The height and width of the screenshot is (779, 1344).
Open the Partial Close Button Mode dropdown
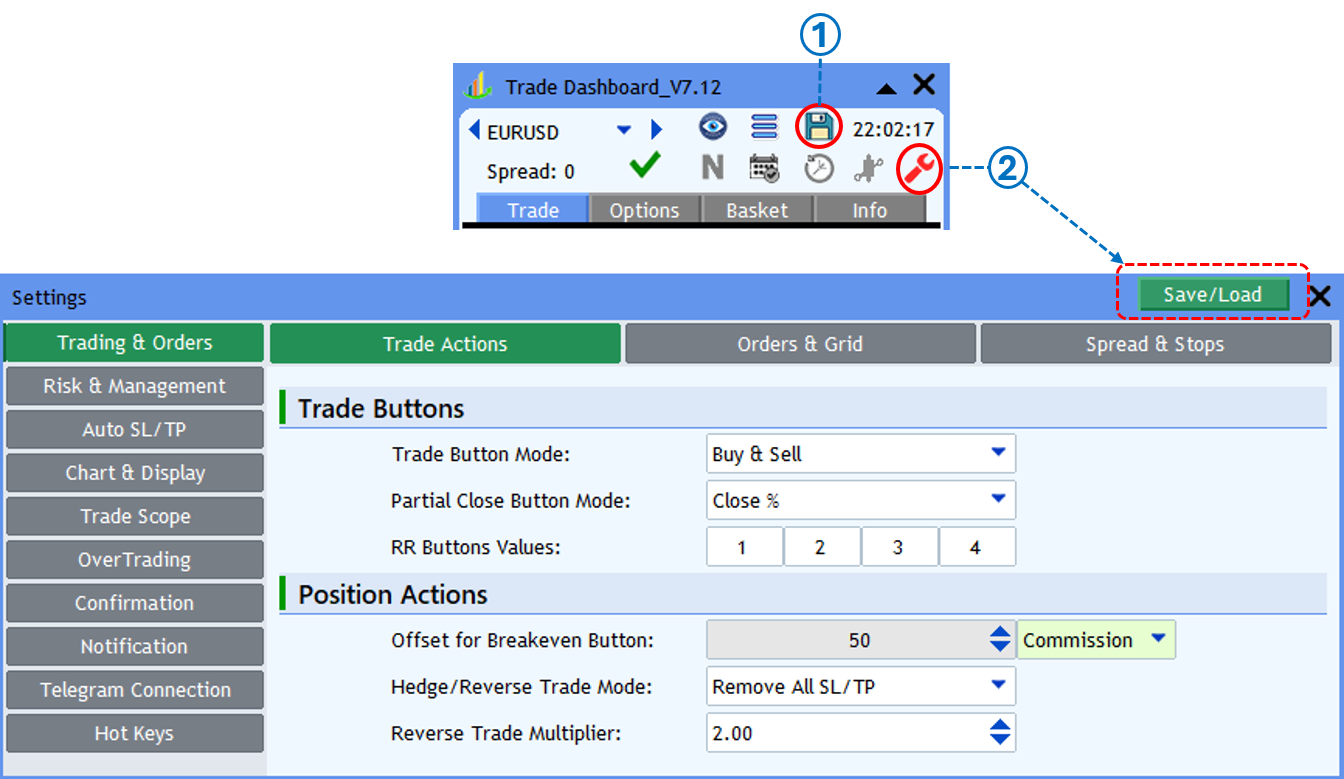tap(861, 500)
